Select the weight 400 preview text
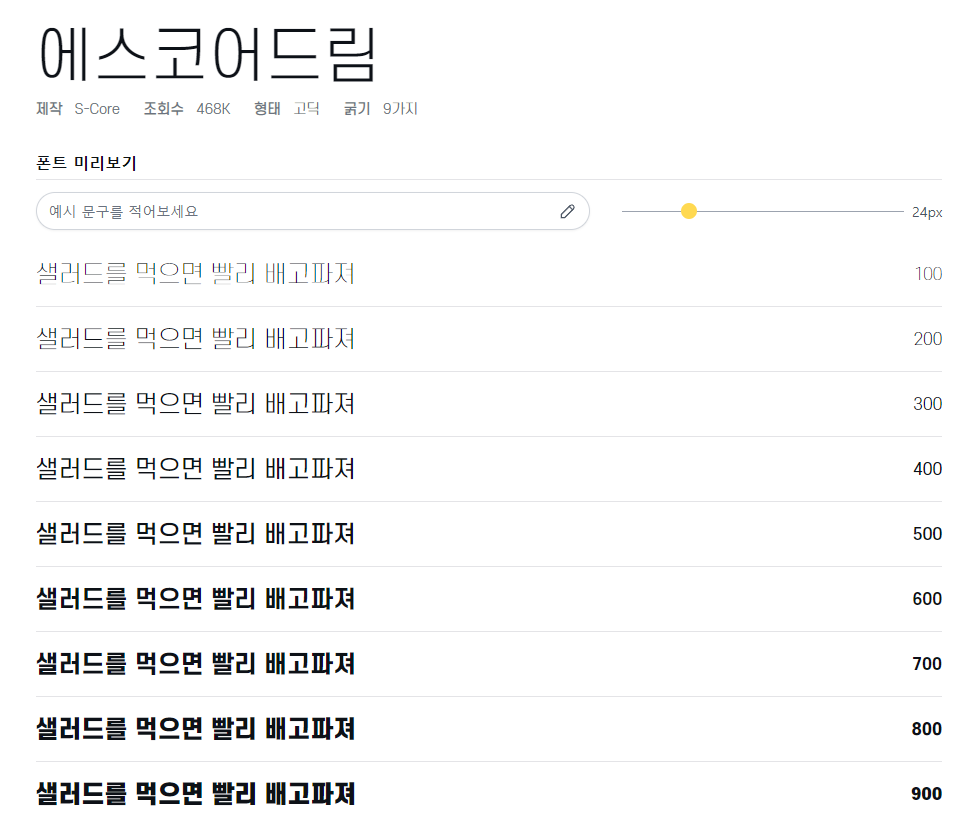The image size is (964, 823). point(196,468)
